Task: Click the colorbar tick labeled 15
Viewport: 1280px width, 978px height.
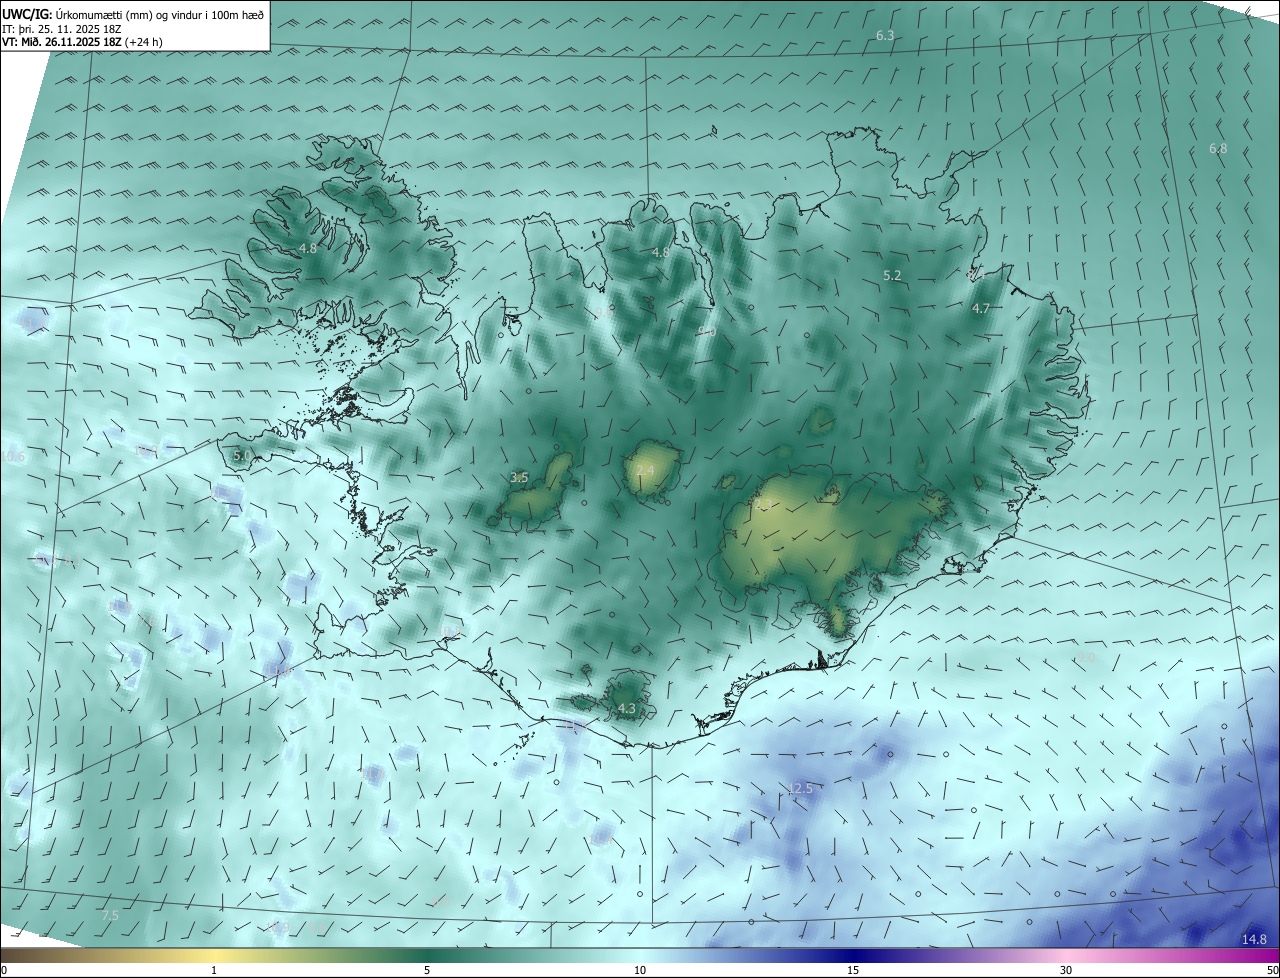Action: pos(853,970)
